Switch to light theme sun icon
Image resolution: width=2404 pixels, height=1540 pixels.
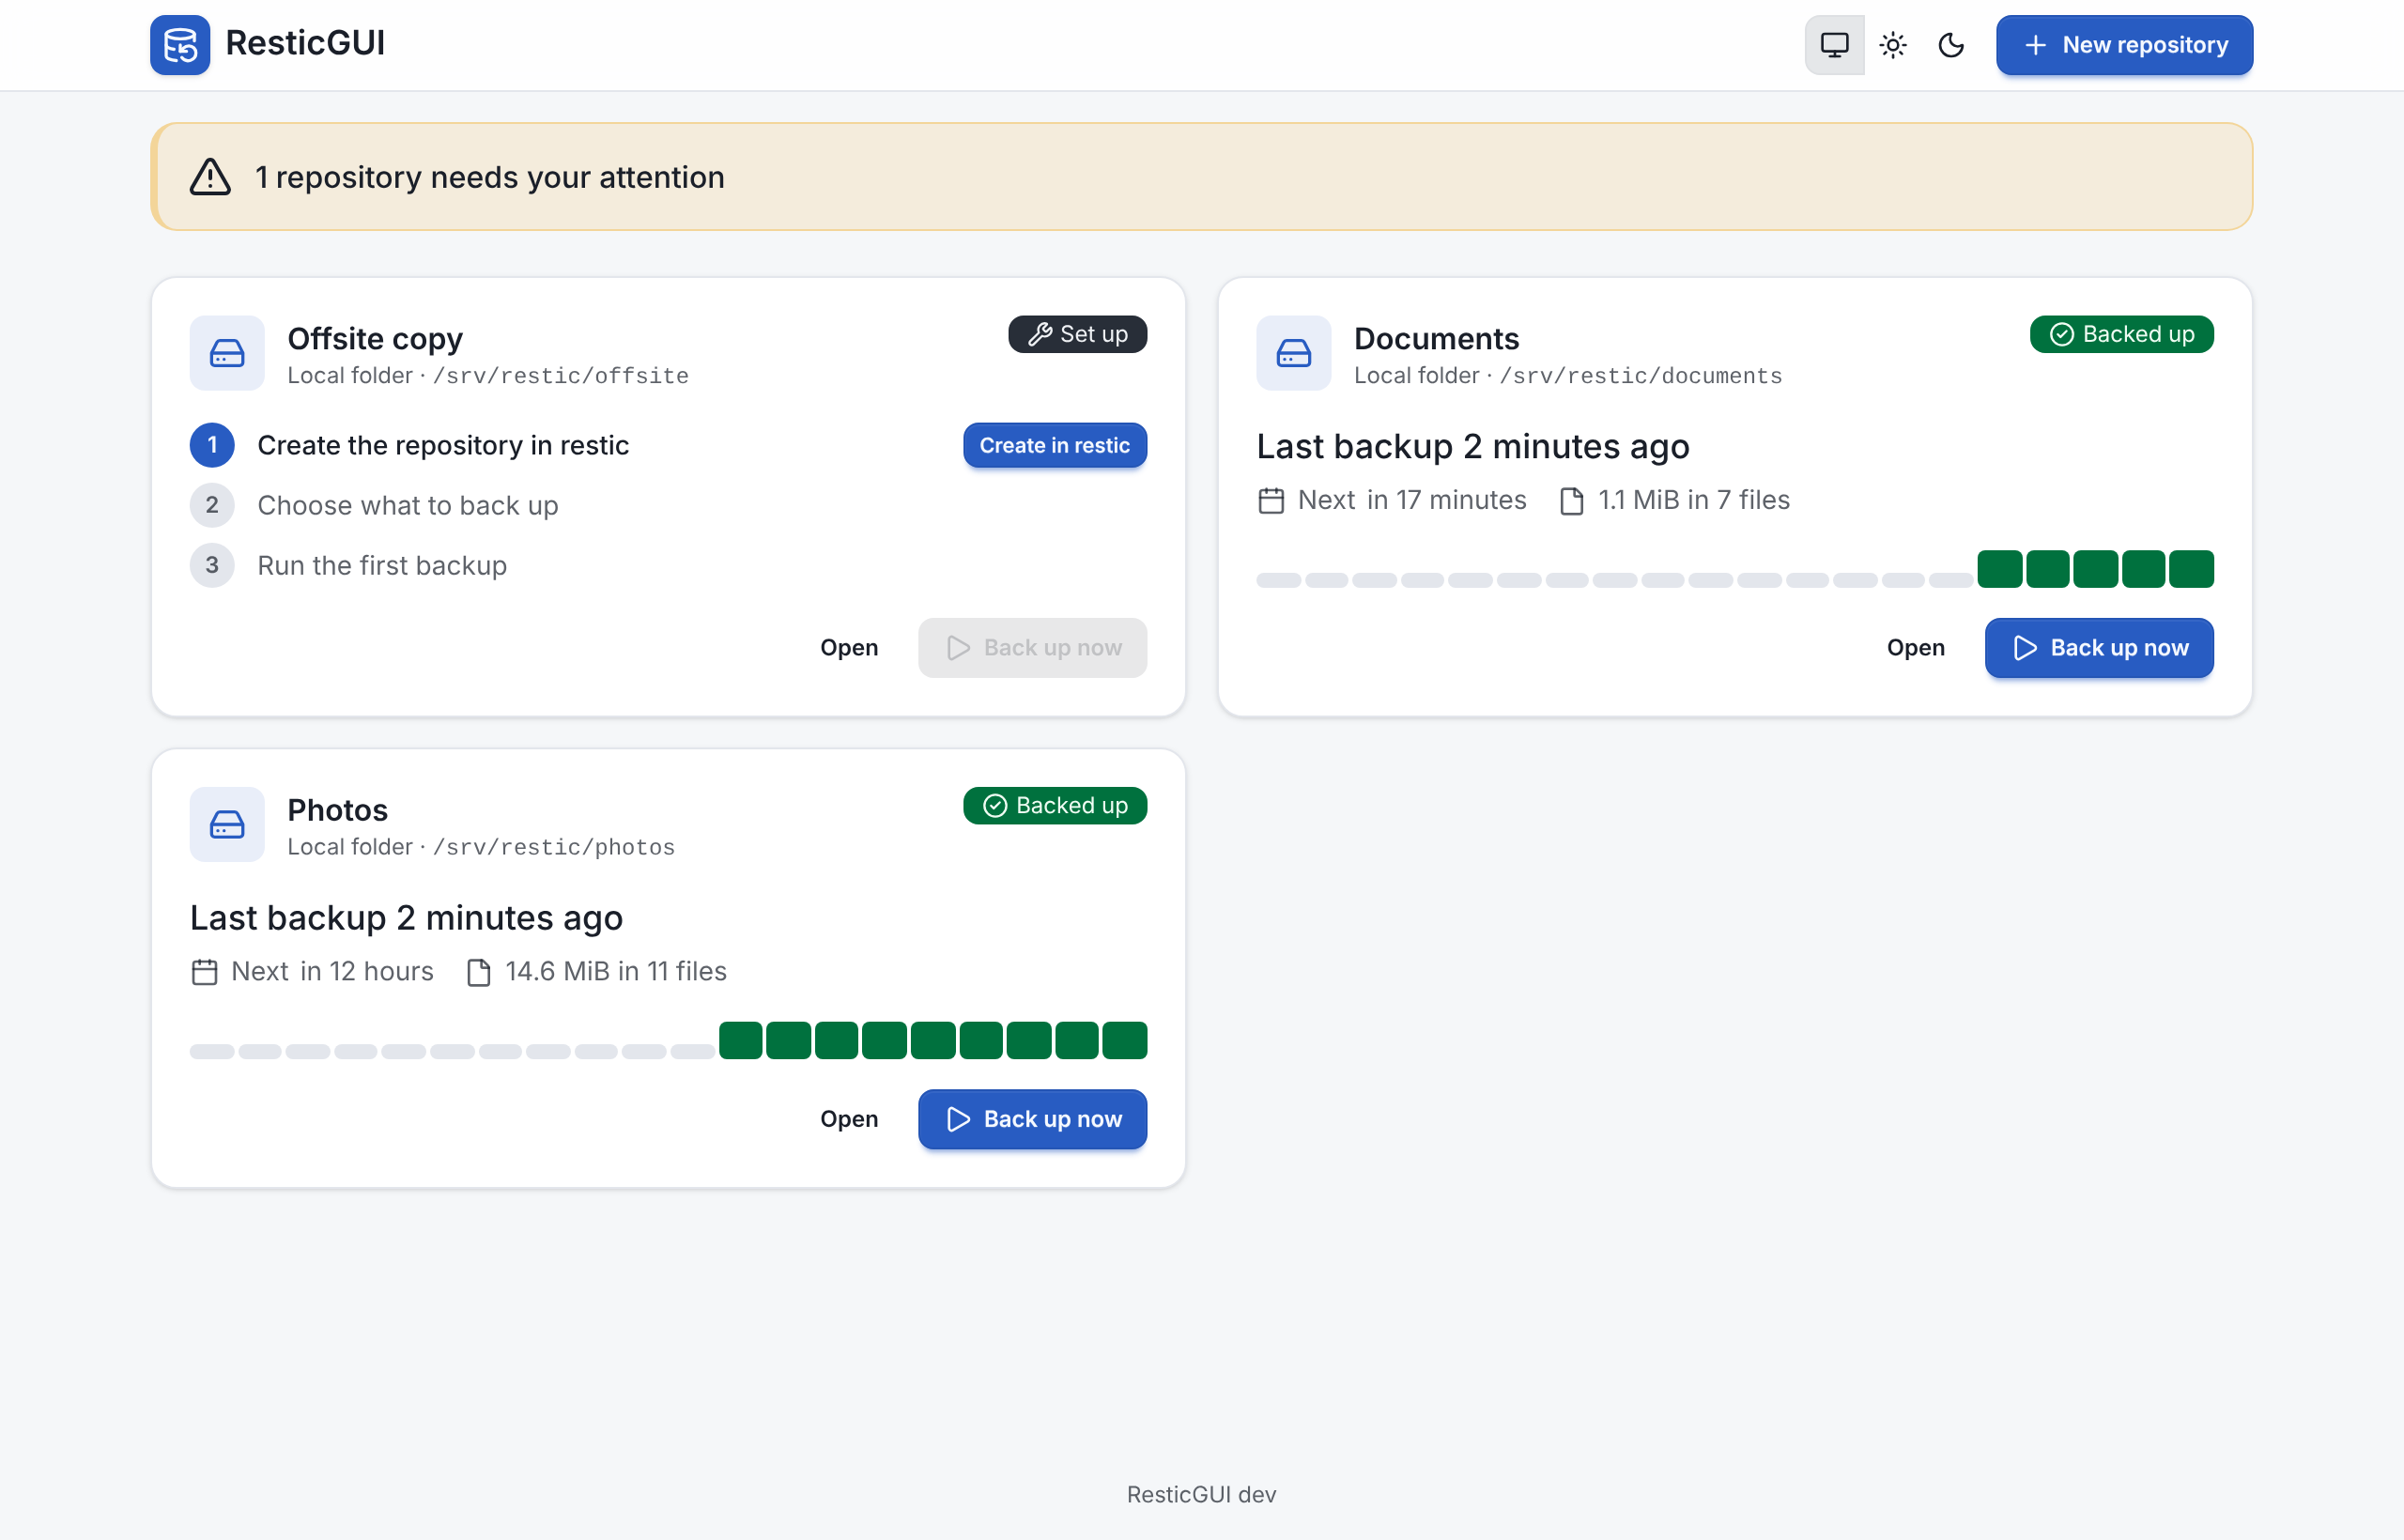pos(1893,45)
